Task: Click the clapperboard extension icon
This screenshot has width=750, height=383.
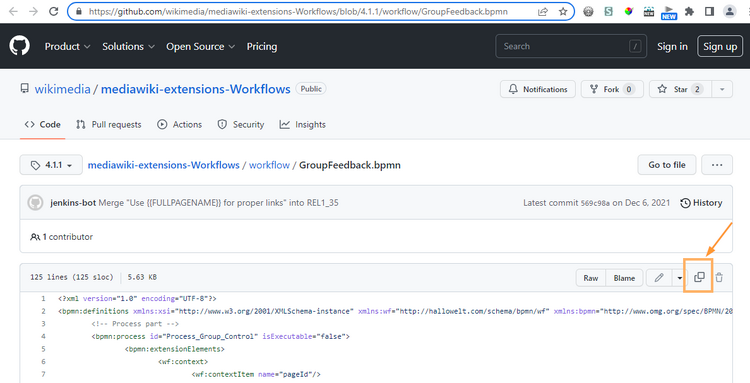Action: tap(649, 11)
